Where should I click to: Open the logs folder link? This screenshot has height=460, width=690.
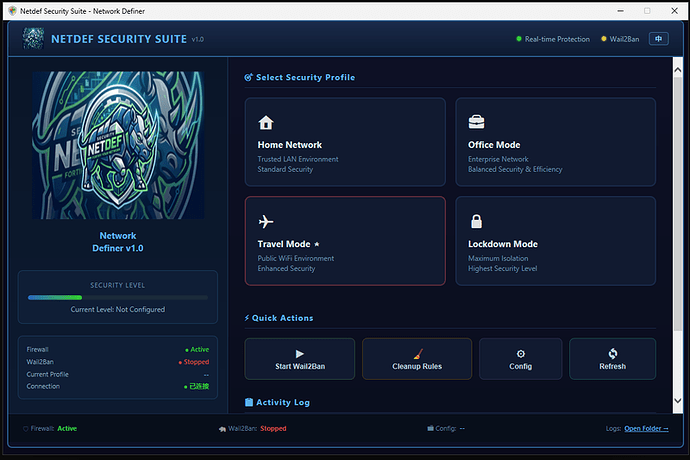(x=646, y=428)
